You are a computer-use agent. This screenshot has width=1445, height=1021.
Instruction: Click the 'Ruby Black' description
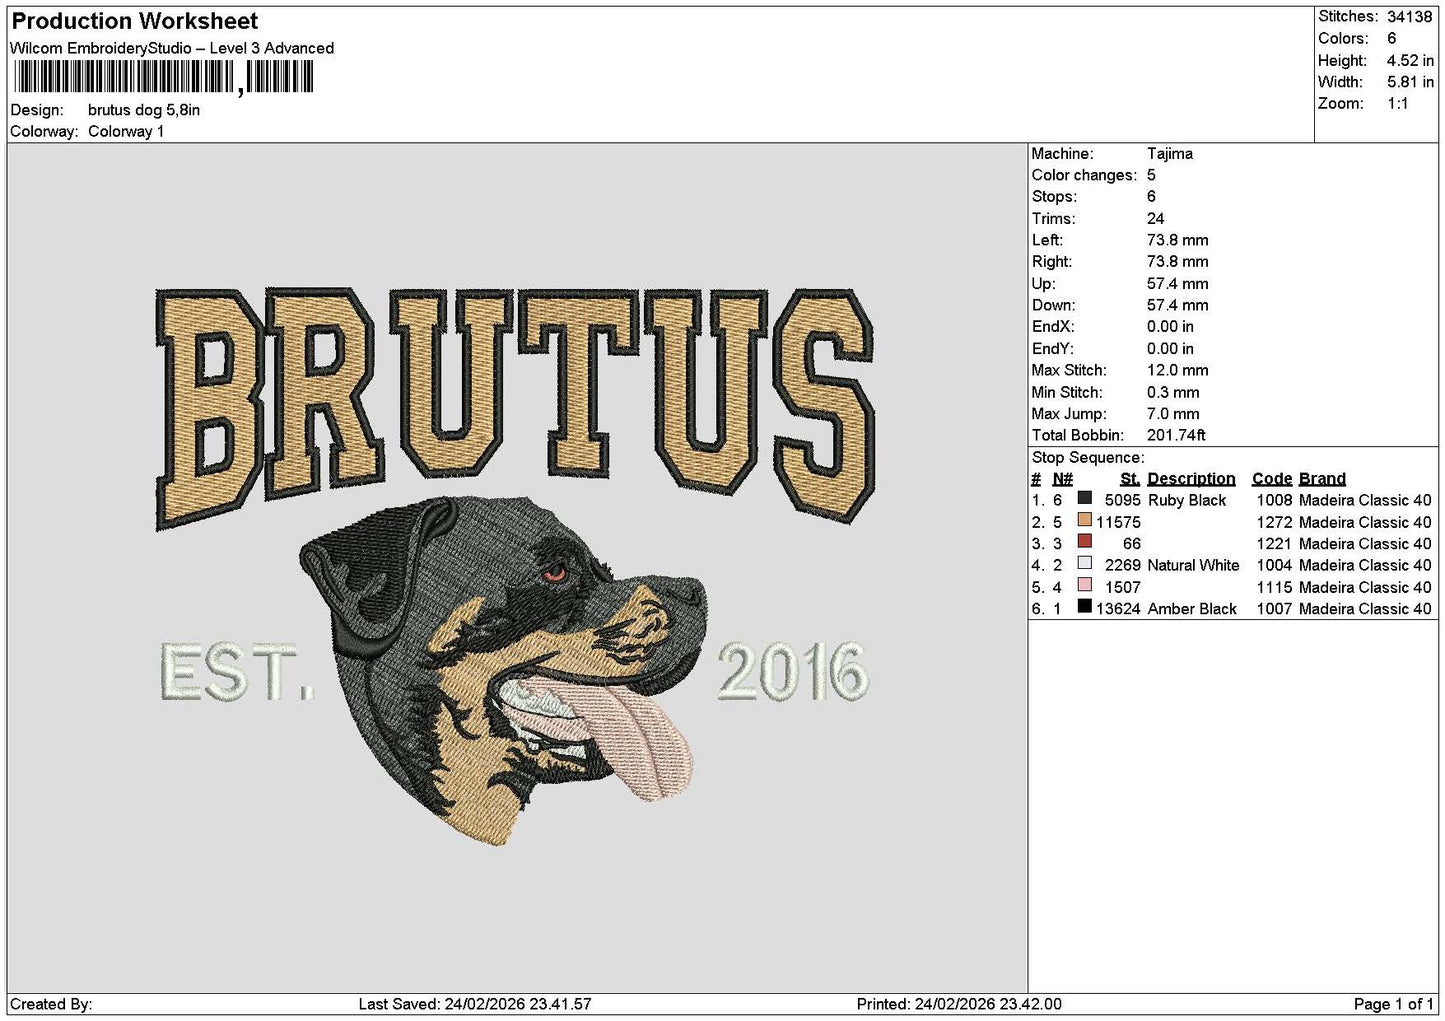click(x=1187, y=500)
